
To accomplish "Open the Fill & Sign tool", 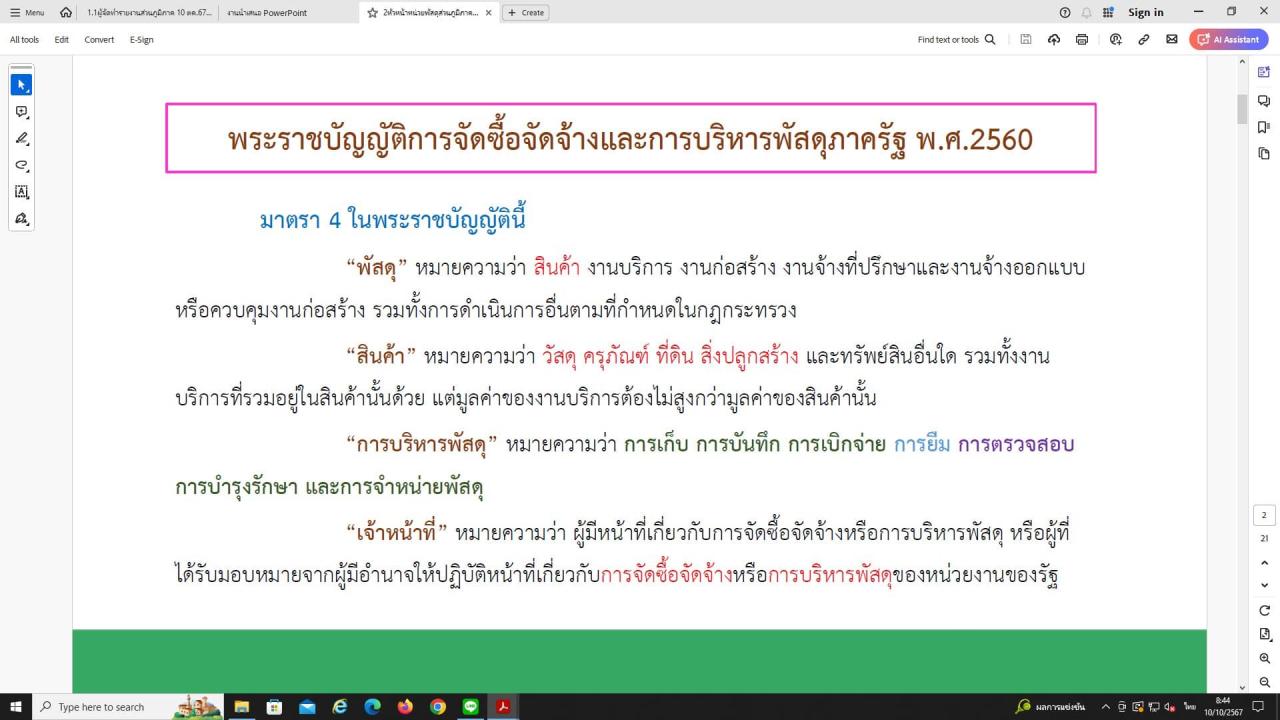I will pyautogui.click(x=22, y=218).
